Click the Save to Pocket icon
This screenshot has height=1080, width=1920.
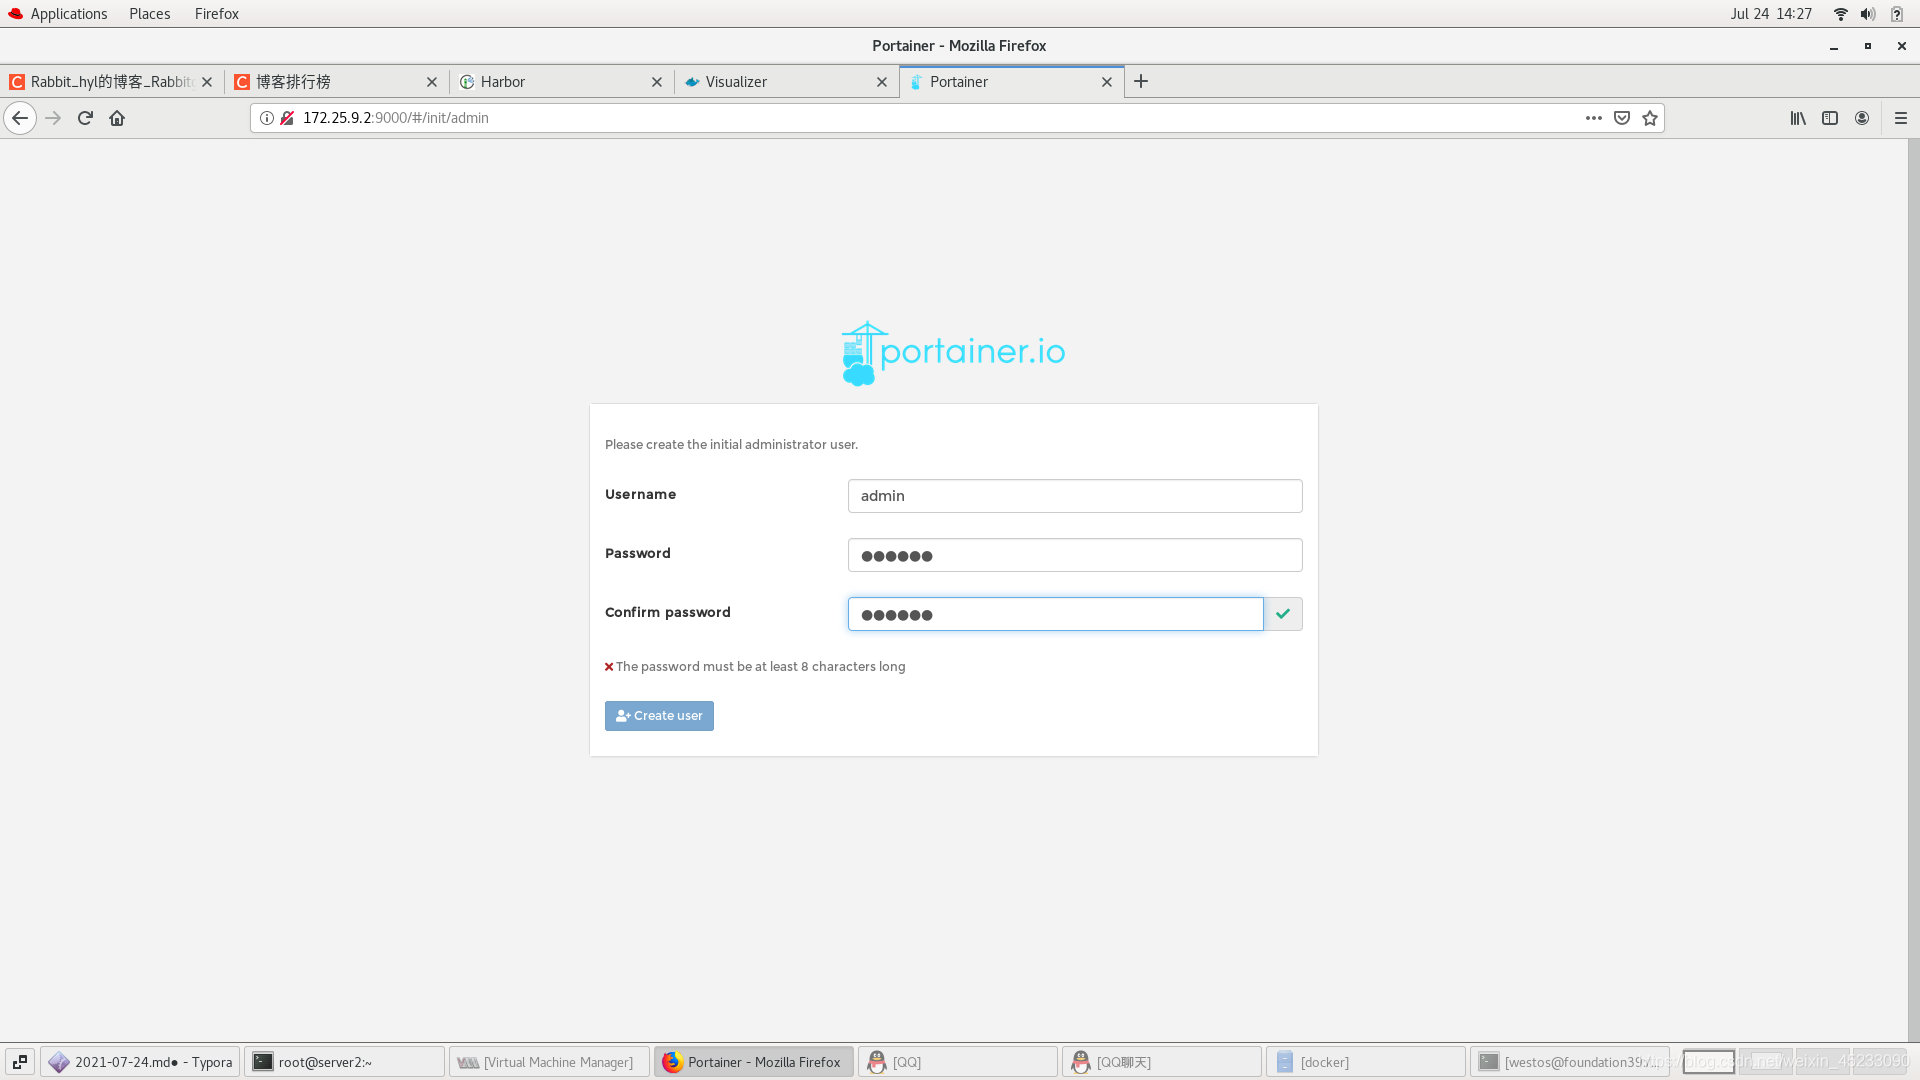pyautogui.click(x=1622, y=118)
